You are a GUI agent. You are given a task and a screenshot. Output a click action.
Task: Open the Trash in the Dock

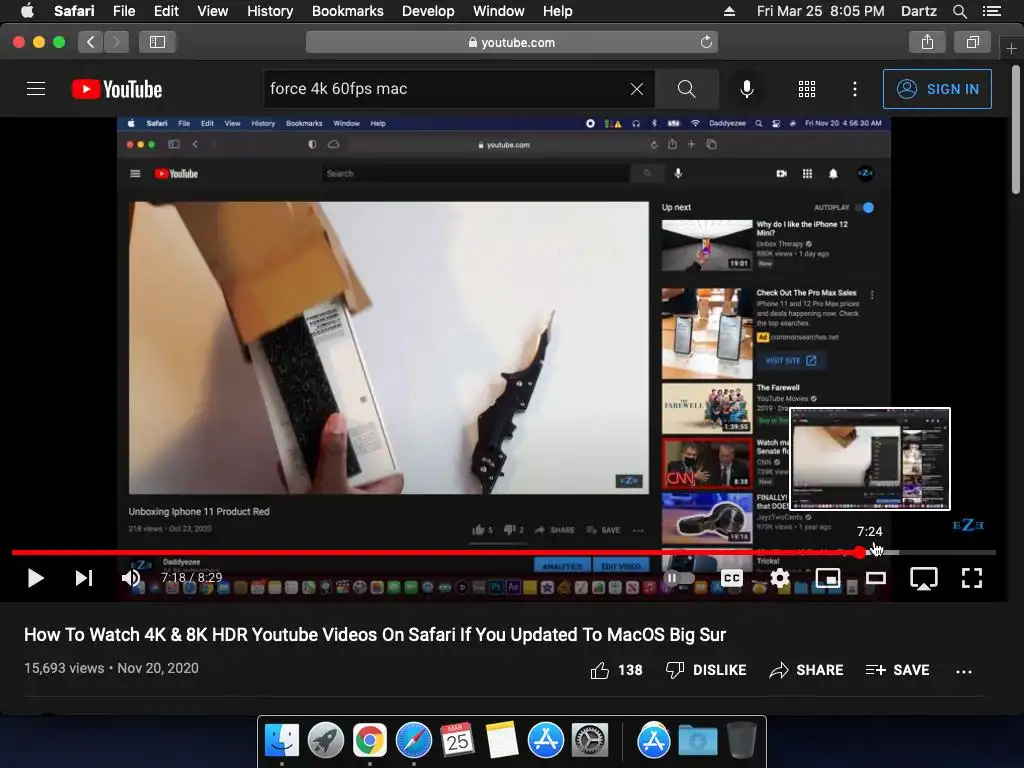click(x=741, y=741)
